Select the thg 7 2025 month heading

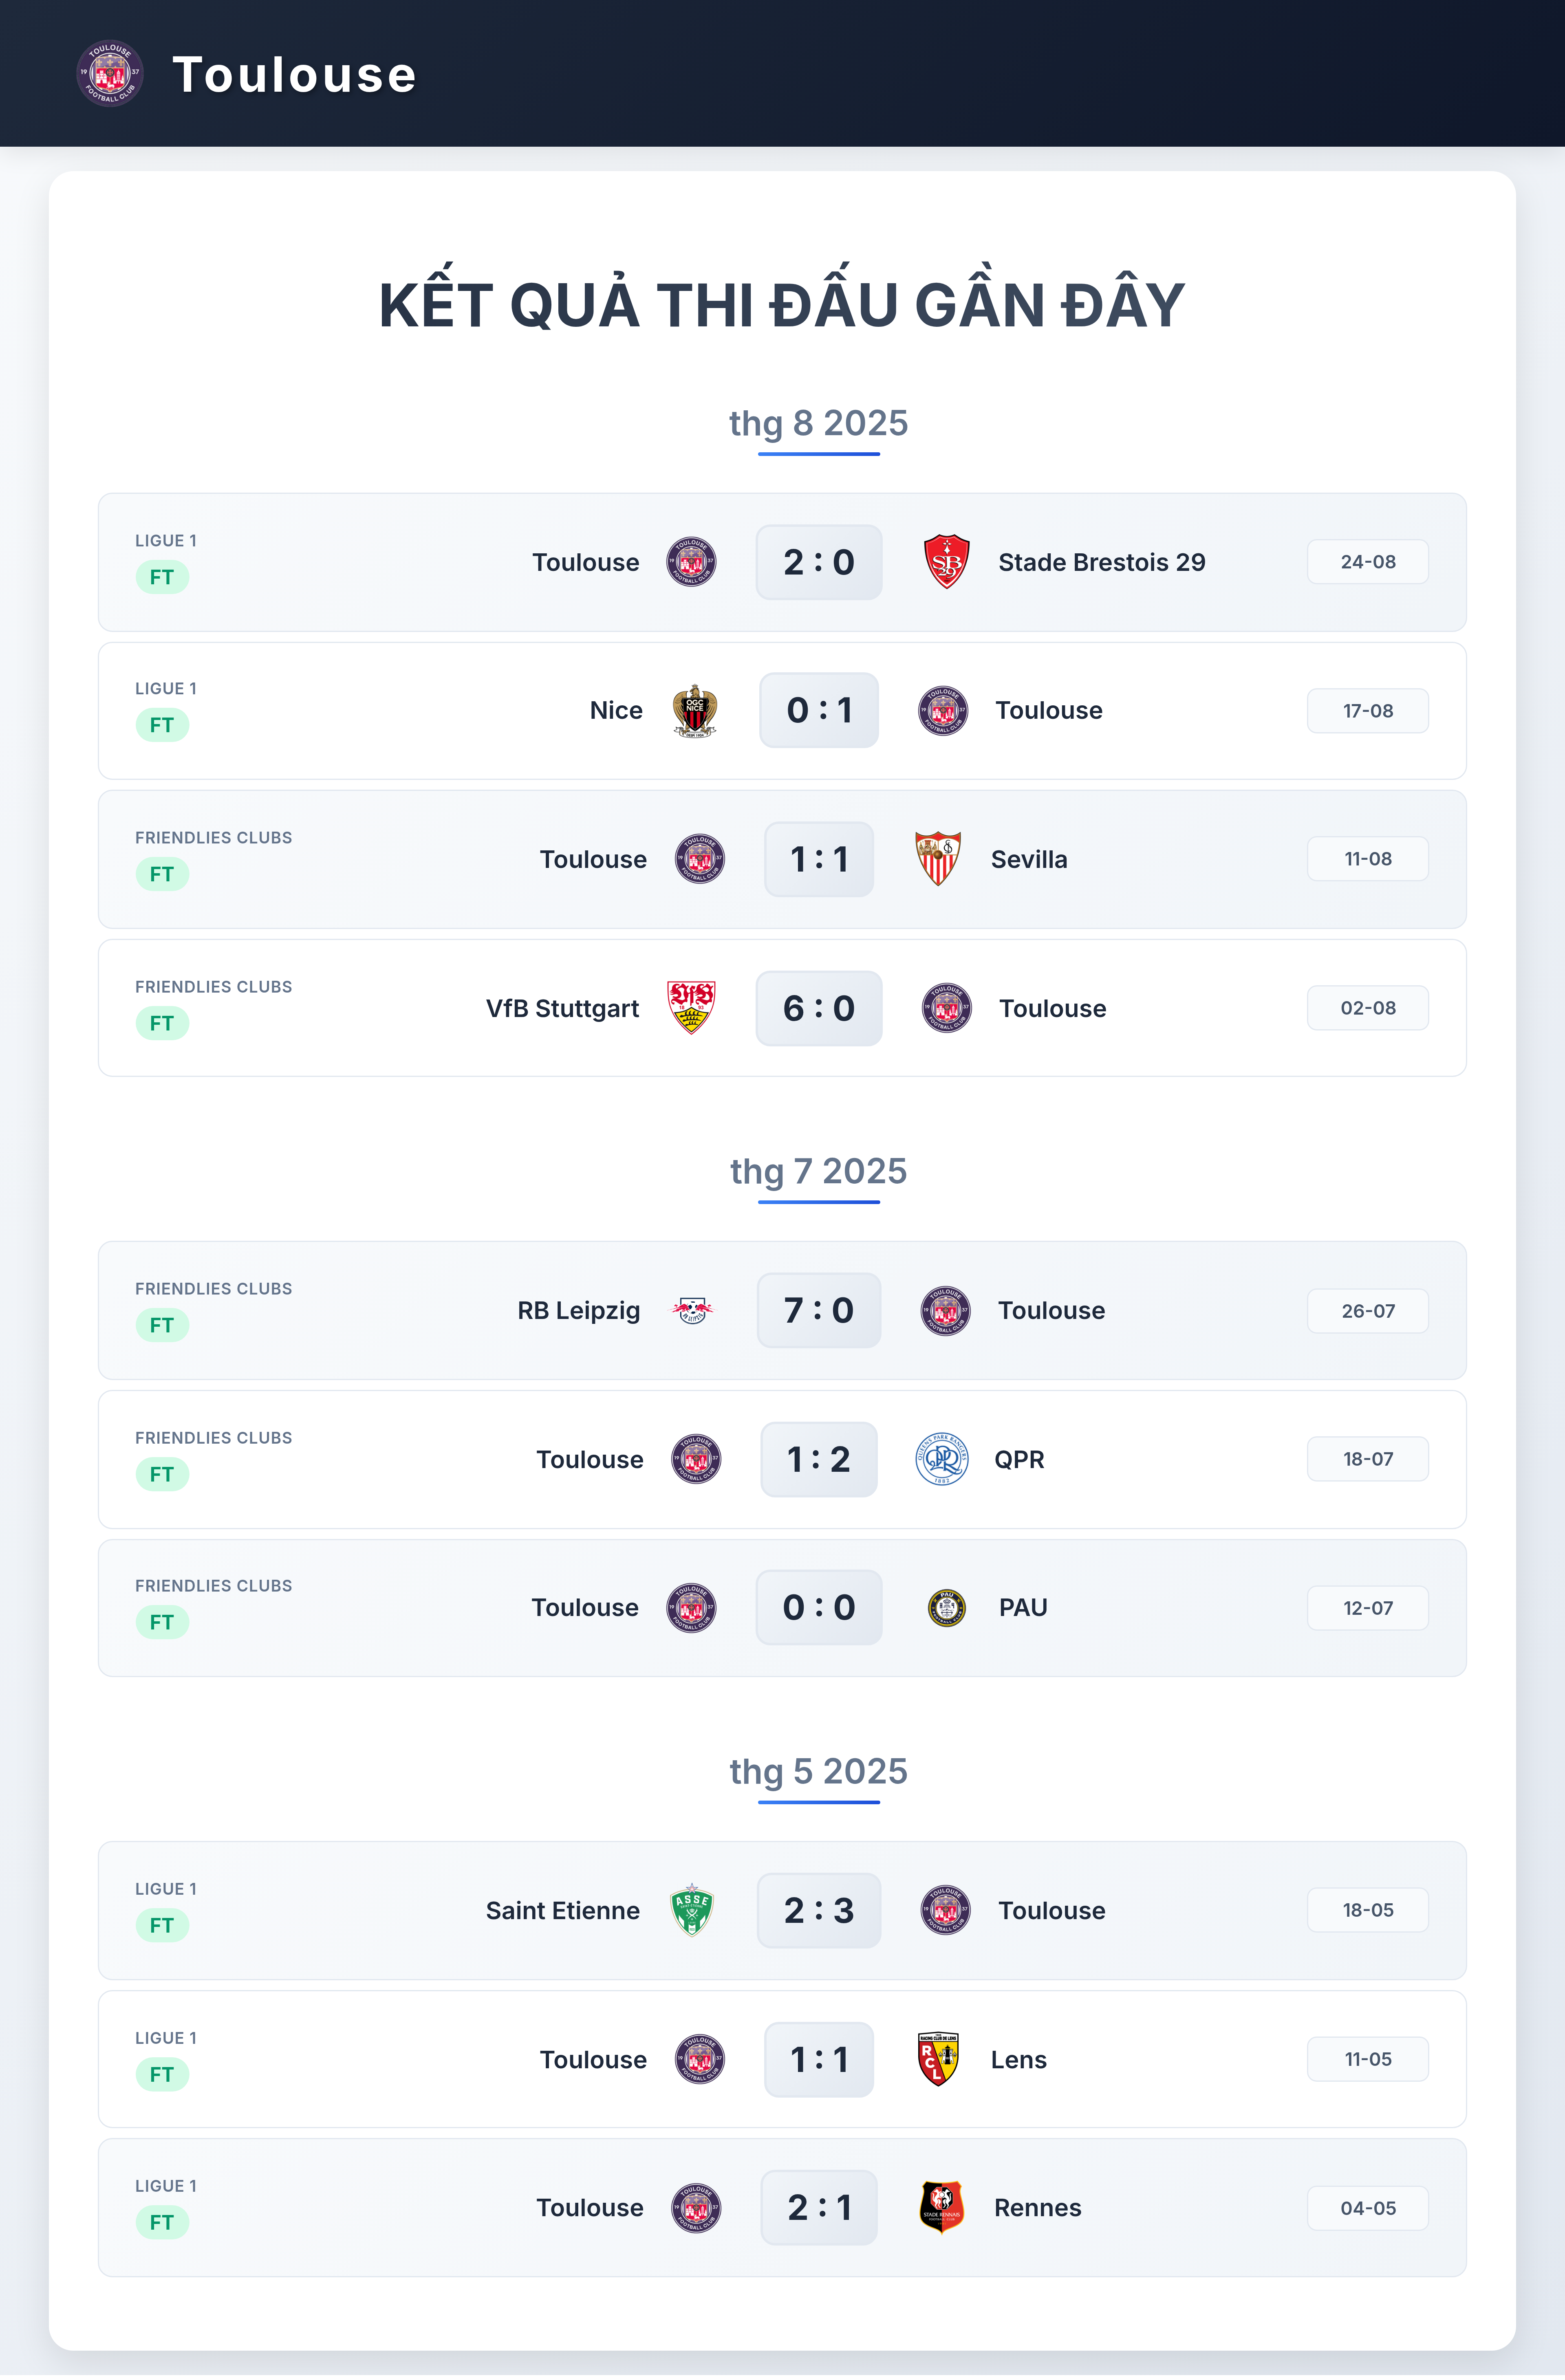(x=818, y=1171)
